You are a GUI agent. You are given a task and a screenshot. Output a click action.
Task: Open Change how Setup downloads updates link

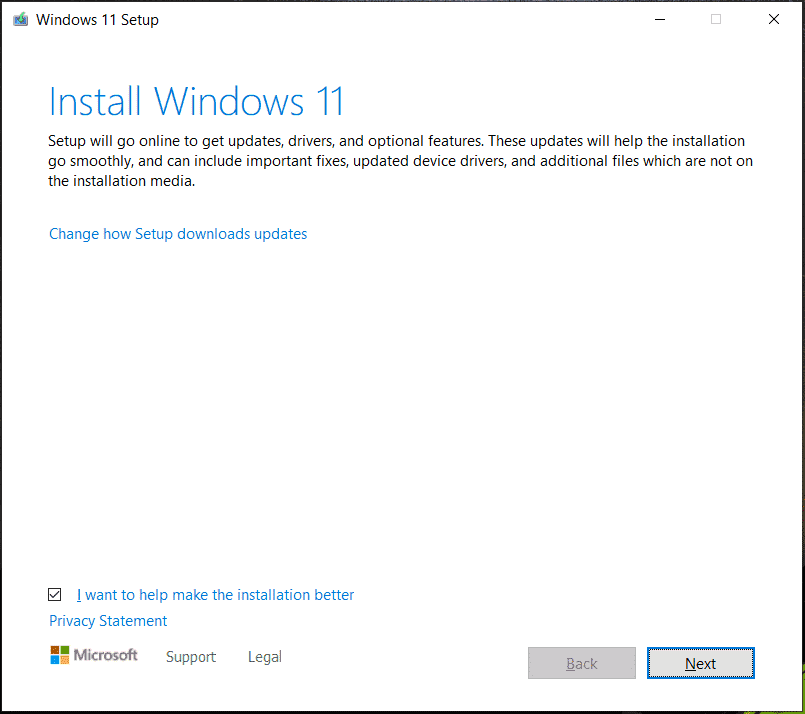point(178,234)
